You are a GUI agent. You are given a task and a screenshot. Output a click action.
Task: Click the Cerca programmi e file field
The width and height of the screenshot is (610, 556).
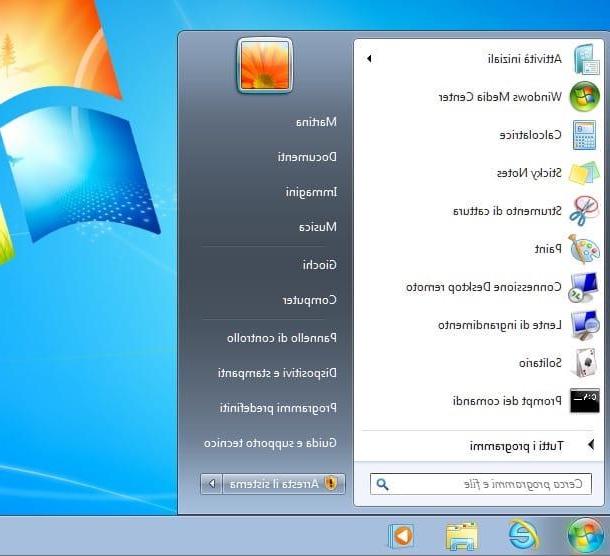click(481, 484)
